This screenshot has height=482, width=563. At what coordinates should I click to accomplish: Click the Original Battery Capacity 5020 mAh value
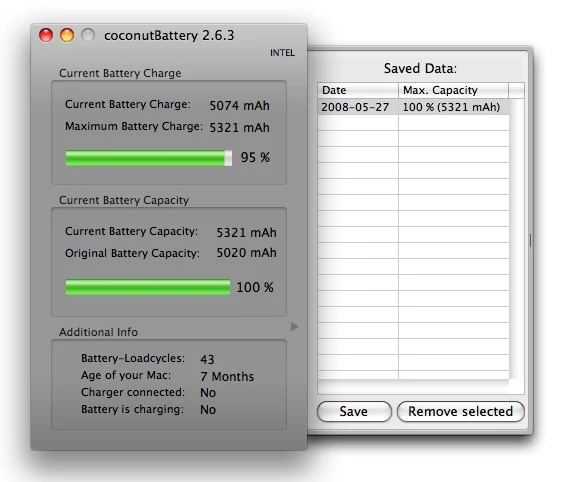[246, 253]
